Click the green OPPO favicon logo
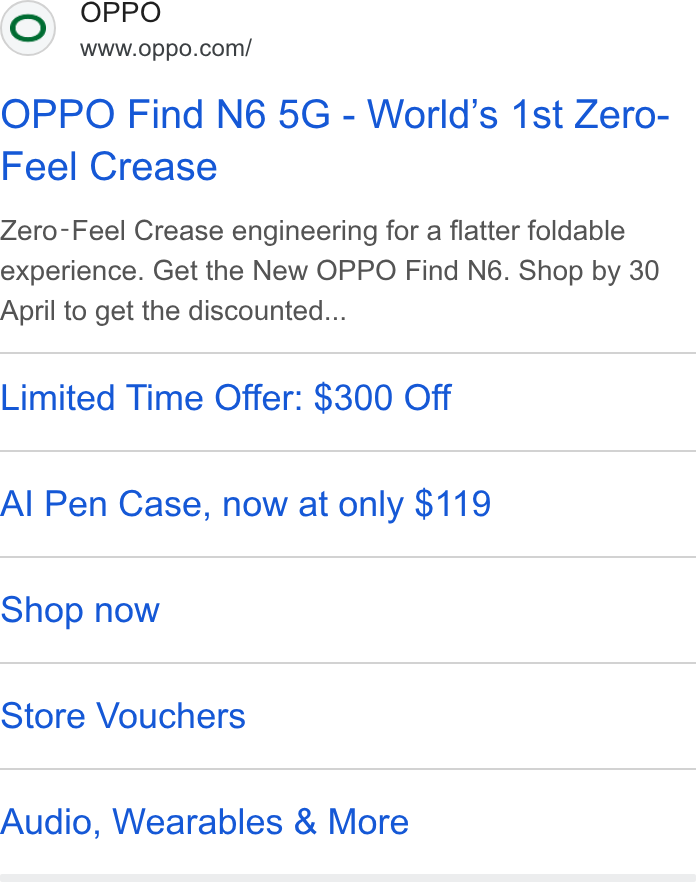696x882 pixels. (28, 28)
